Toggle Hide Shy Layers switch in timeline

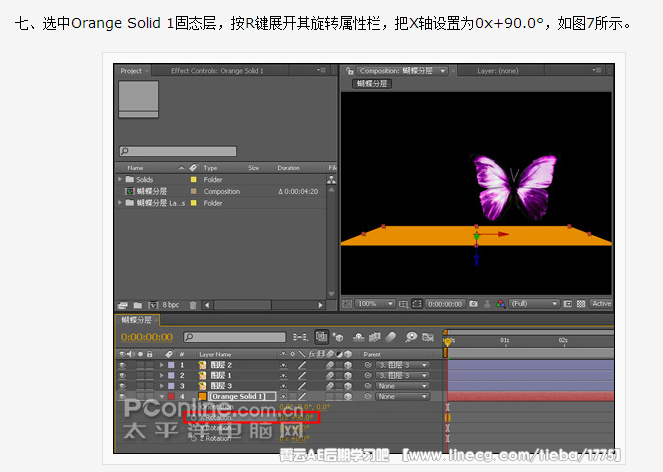point(359,337)
